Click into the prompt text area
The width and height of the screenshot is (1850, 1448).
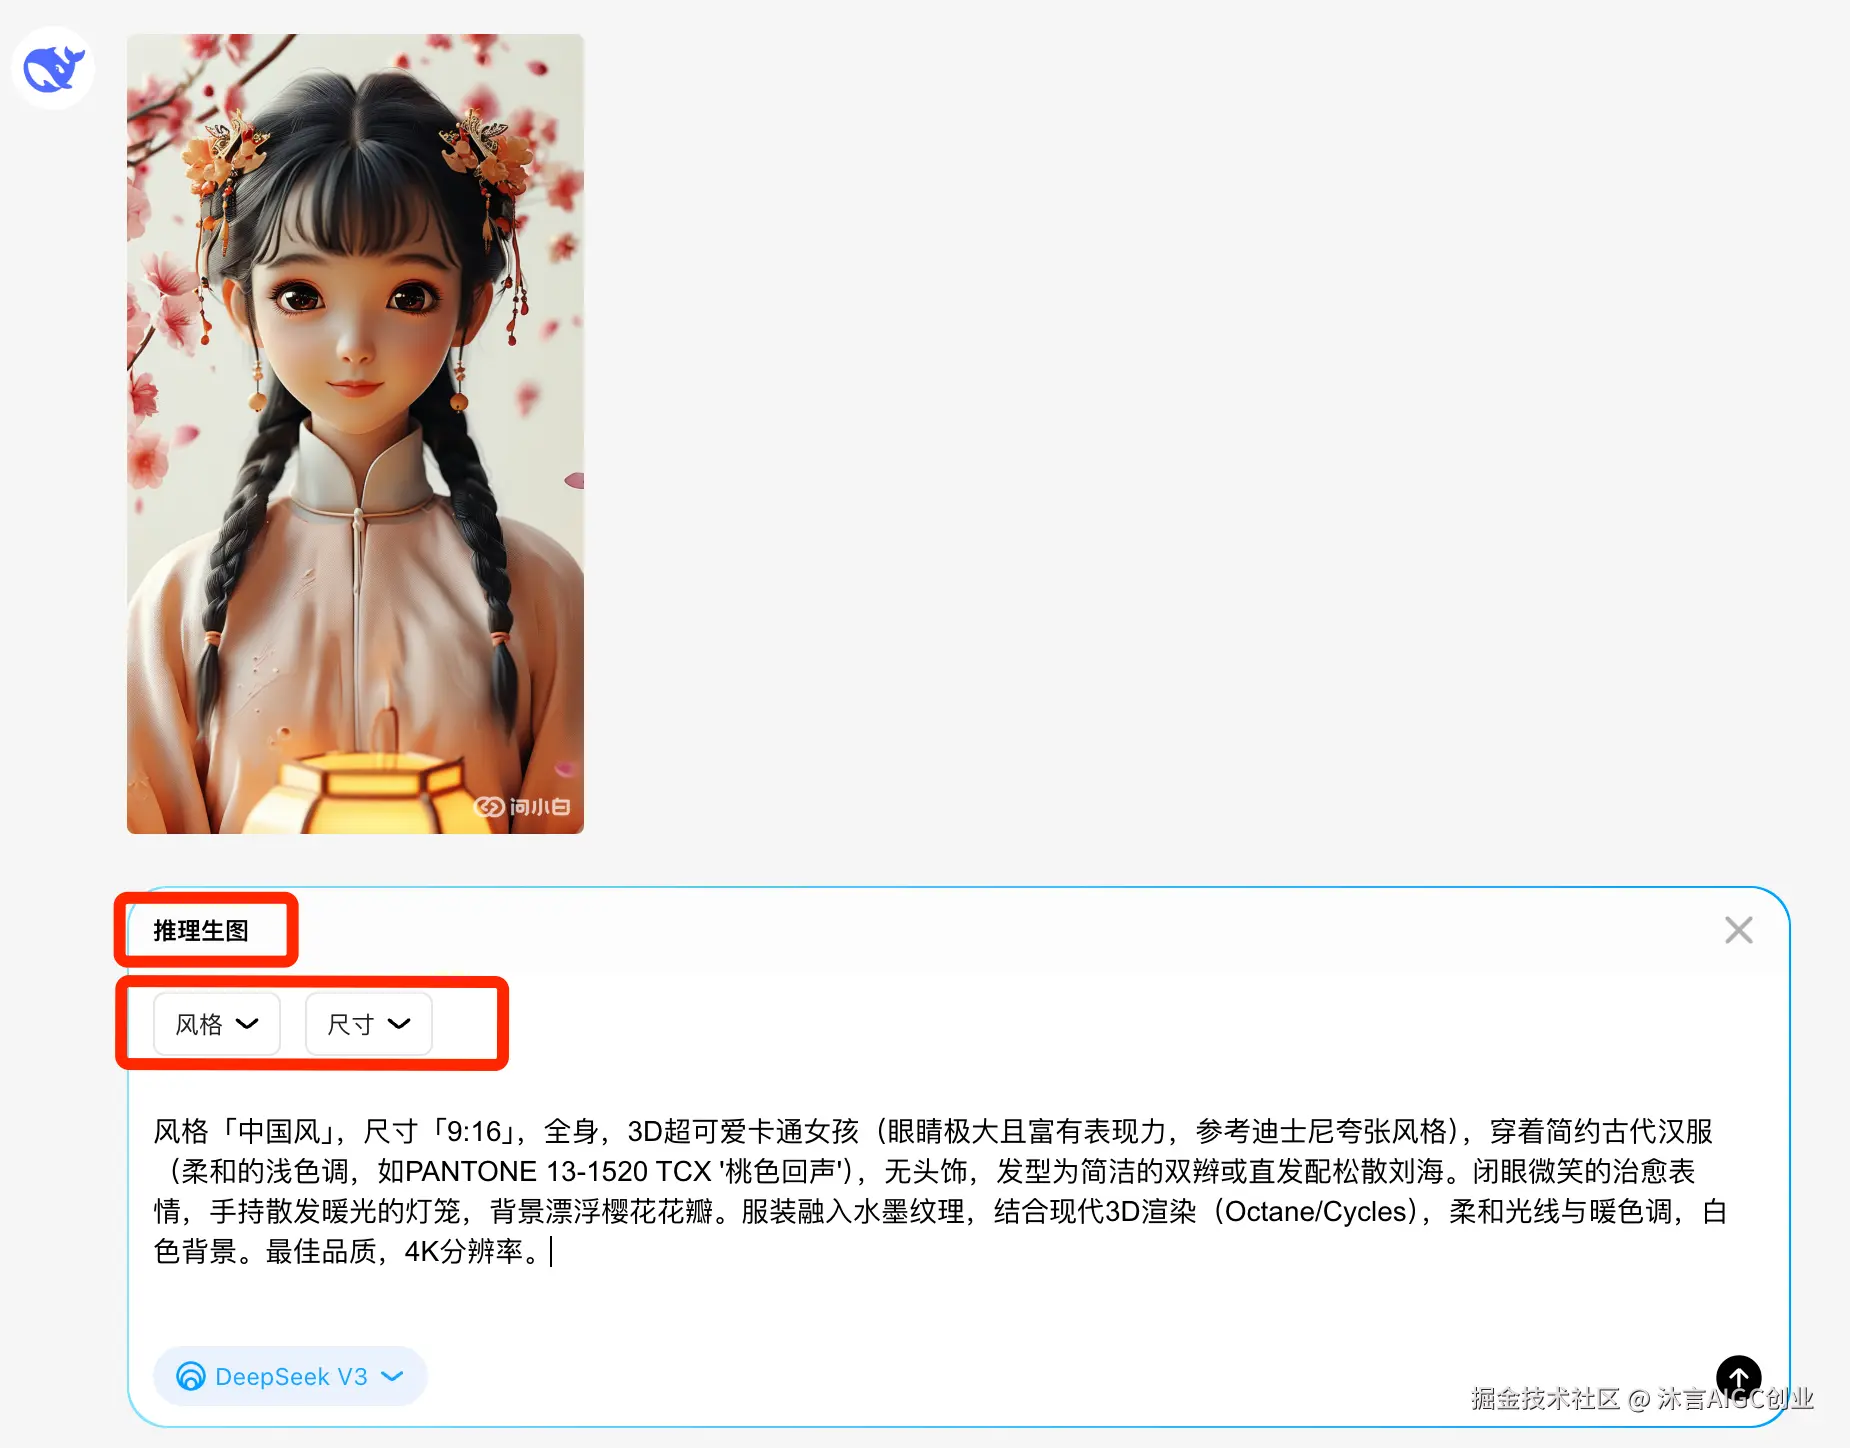(940, 1191)
